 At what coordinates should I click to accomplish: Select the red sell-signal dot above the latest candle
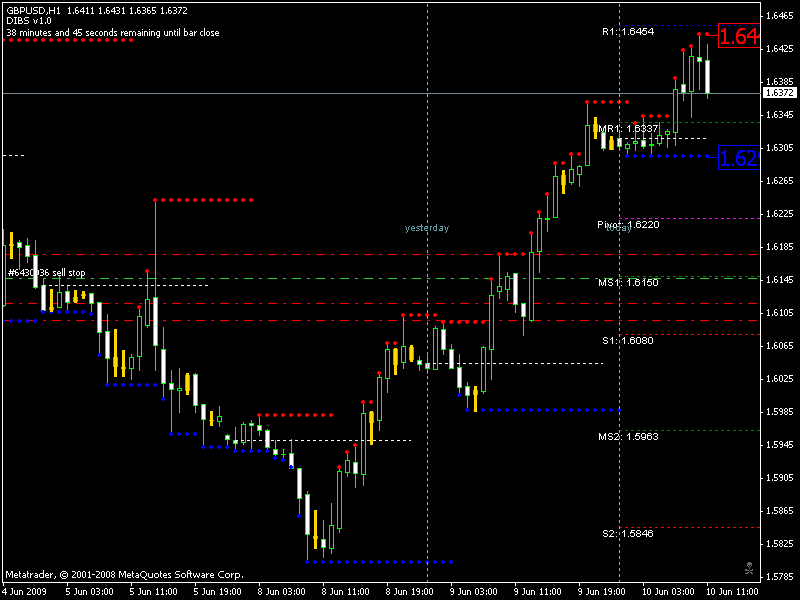[700, 32]
